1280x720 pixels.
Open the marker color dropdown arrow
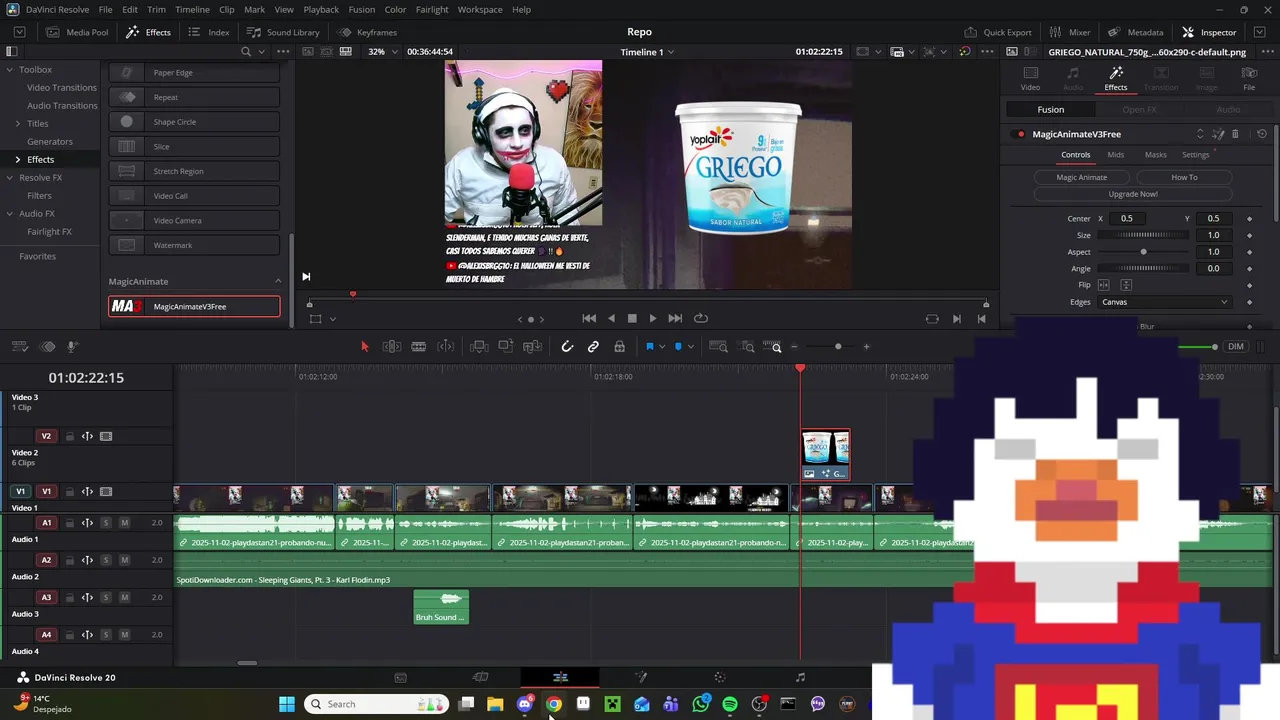tap(691, 347)
